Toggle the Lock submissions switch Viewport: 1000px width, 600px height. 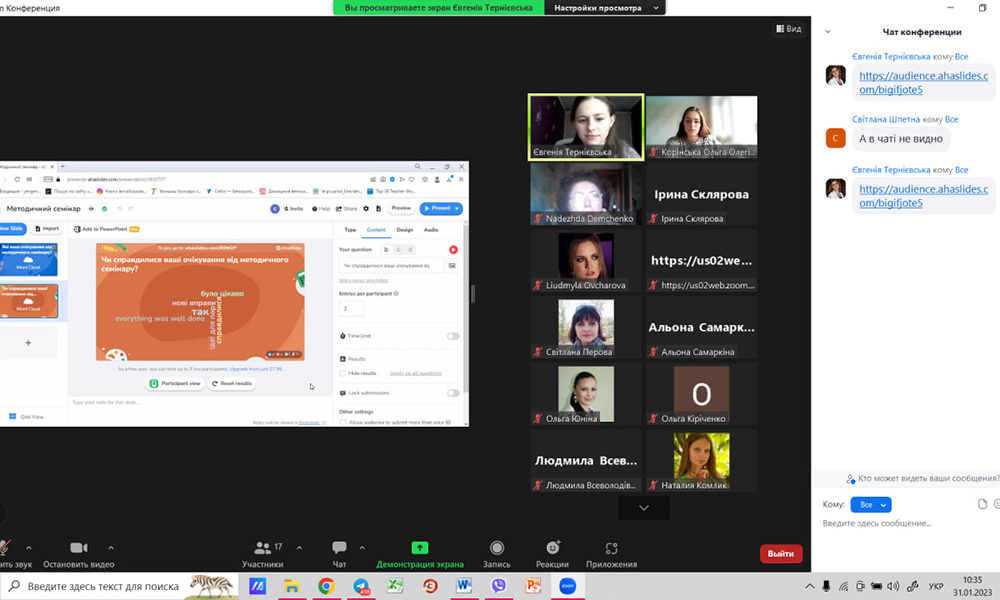[x=453, y=393]
